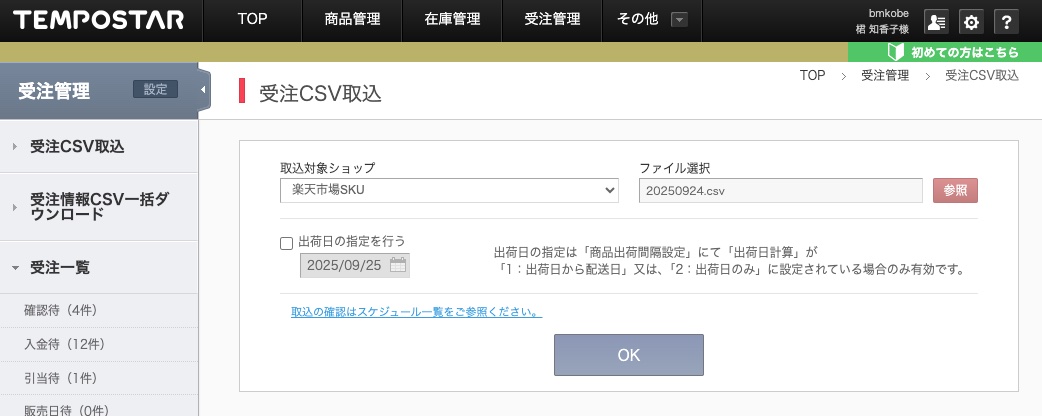
Task: Click the file selection text field
Action: 780,190
